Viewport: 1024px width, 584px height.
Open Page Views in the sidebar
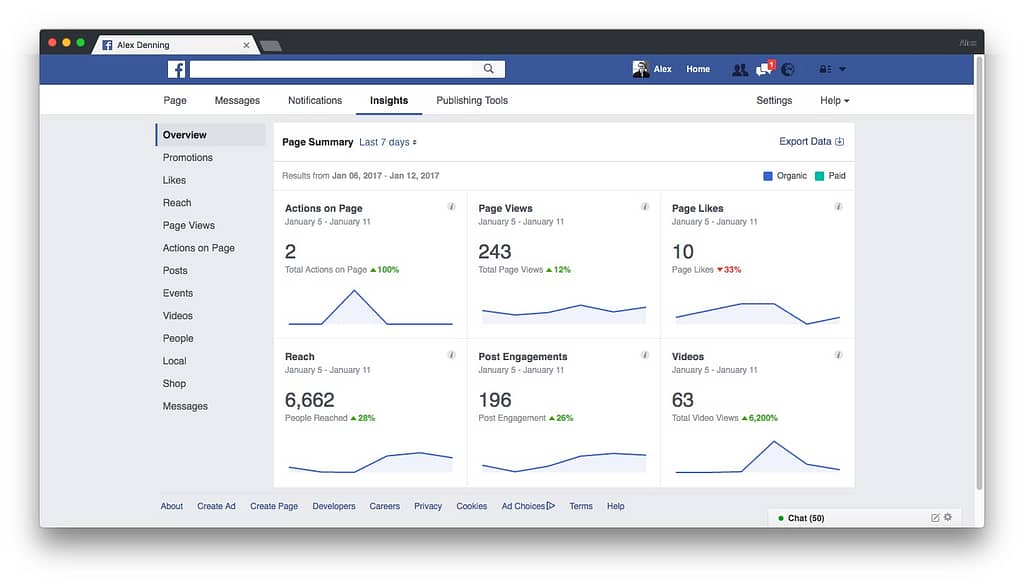(189, 225)
